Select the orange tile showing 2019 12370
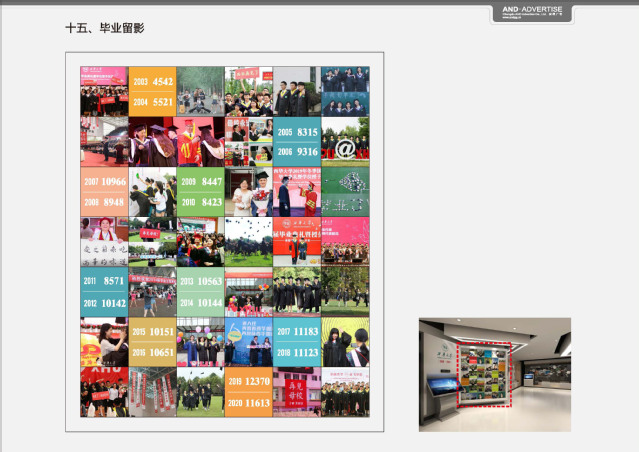639x452 pixels. [249, 392]
